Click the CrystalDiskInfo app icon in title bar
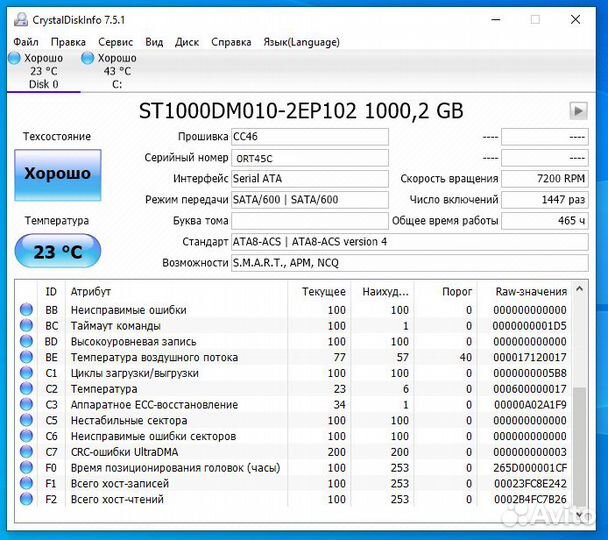Viewport: 608px width, 540px height. point(21,19)
